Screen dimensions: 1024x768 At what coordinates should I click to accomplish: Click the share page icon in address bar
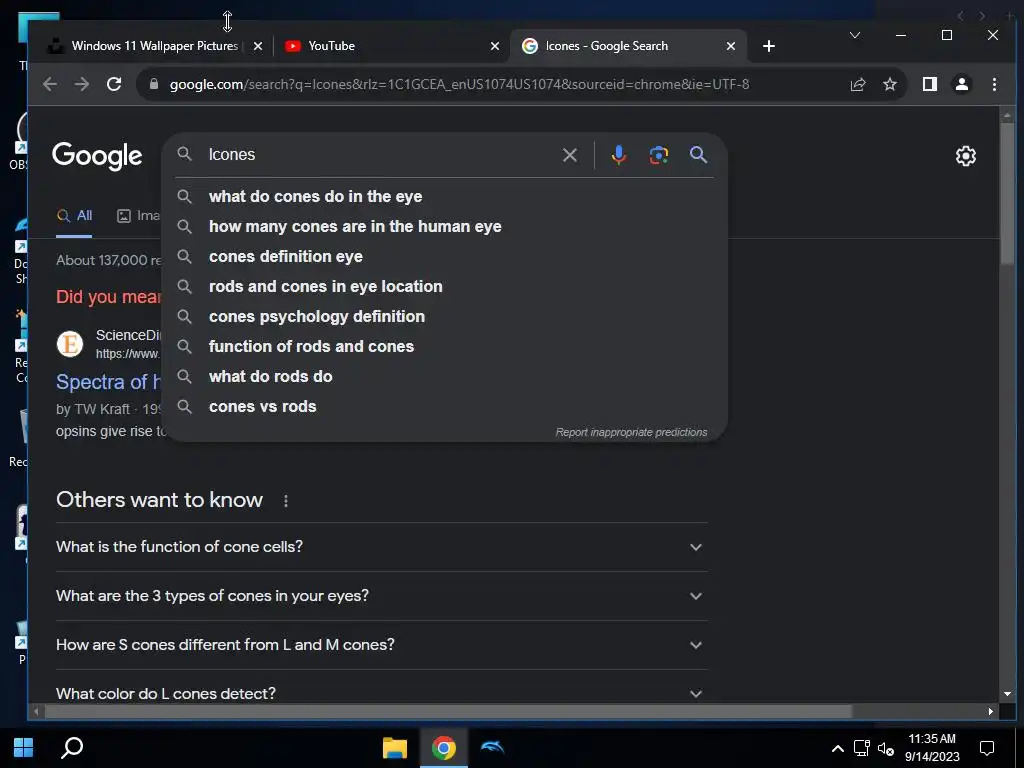pos(857,84)
